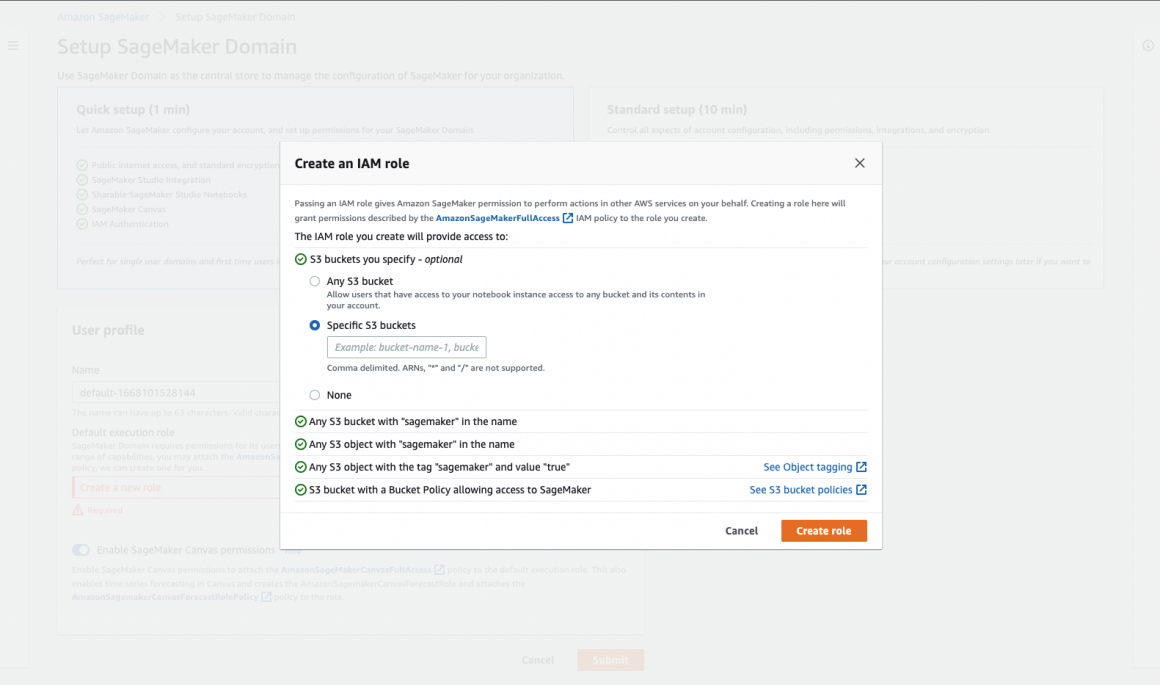
Task: Open the See Object tagging link
Action: click(x=807, y=467)
